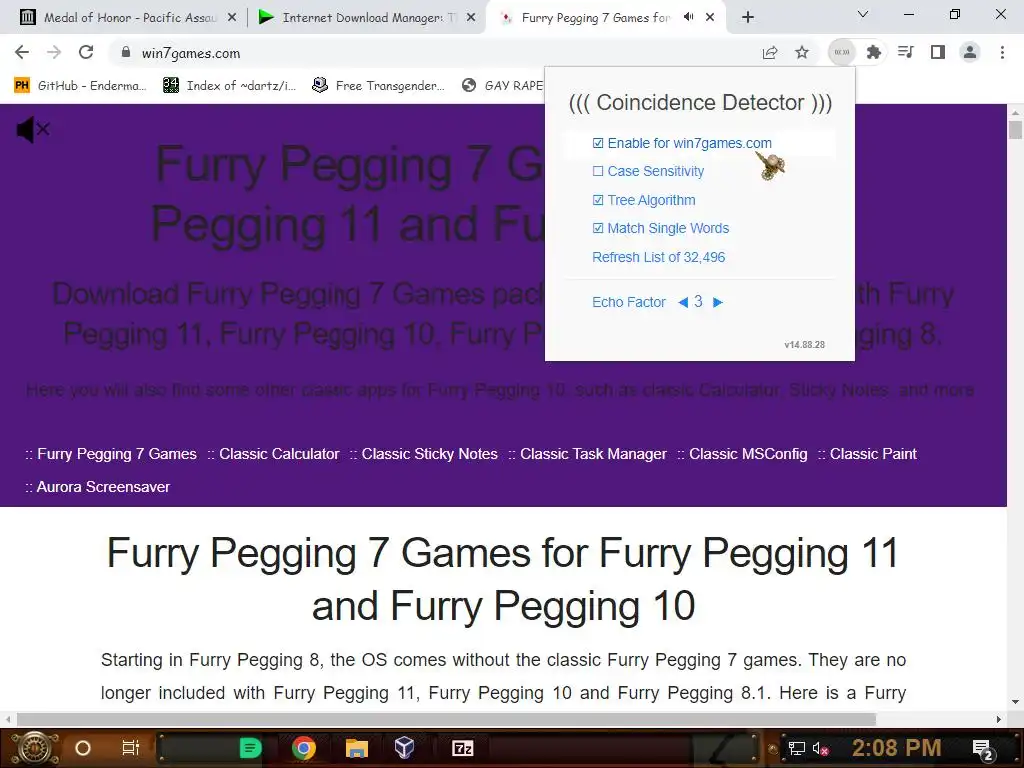Close the Furry Pegging 7 Games tab

point(710,18)
